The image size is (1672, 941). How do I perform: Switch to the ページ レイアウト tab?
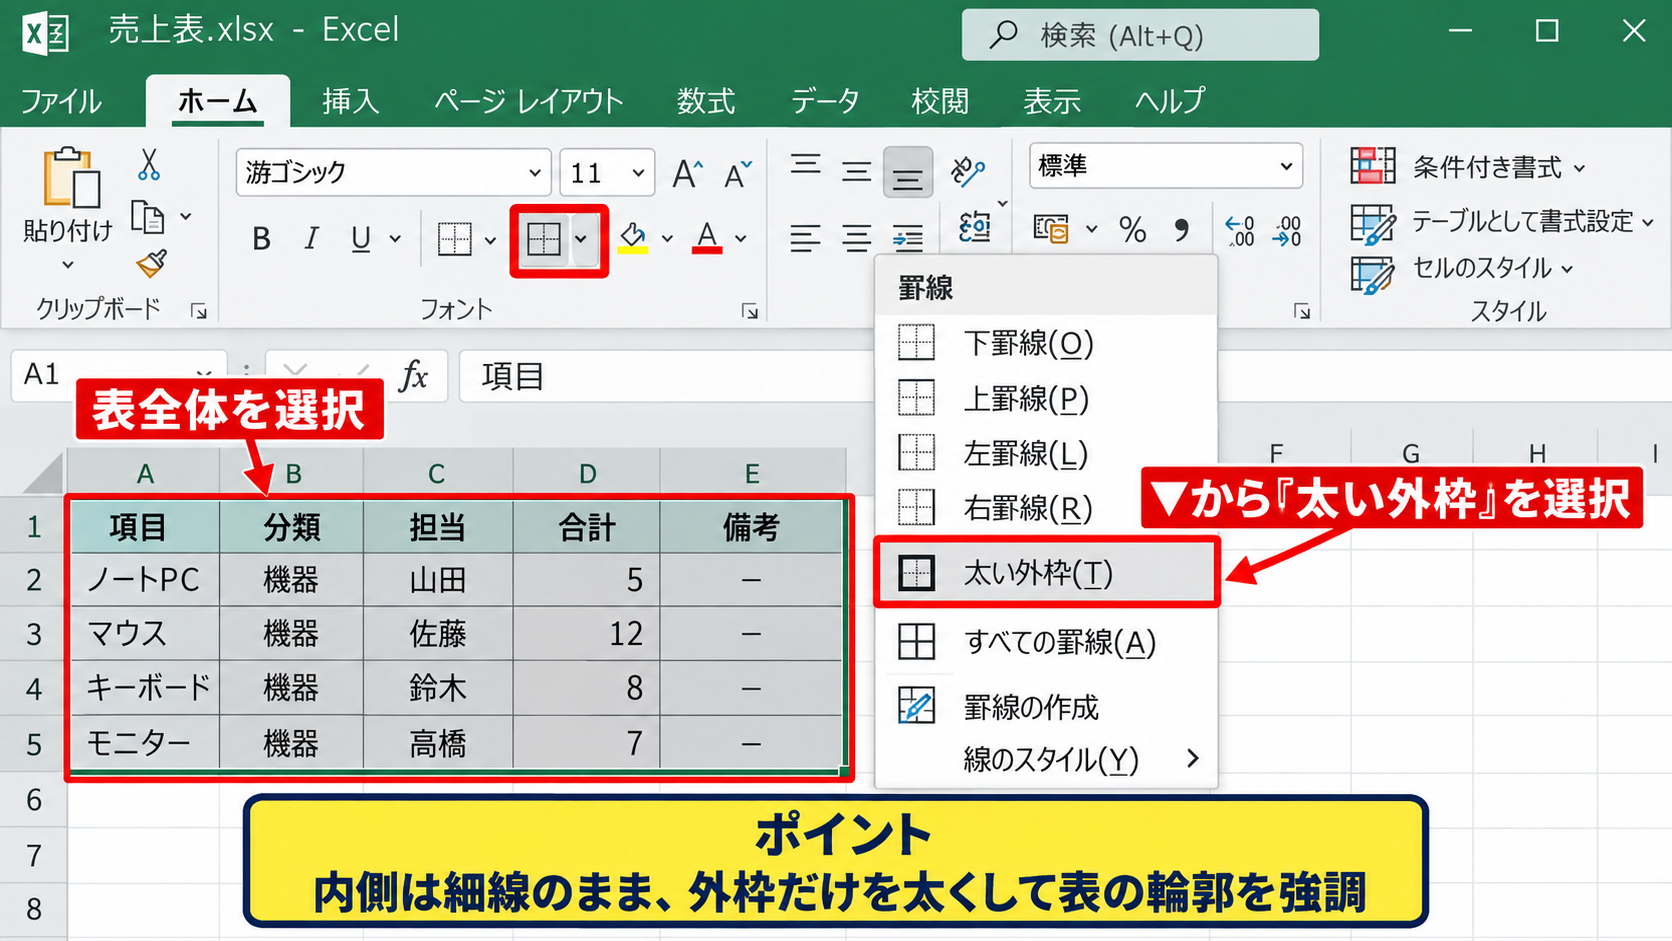(528, 101)
